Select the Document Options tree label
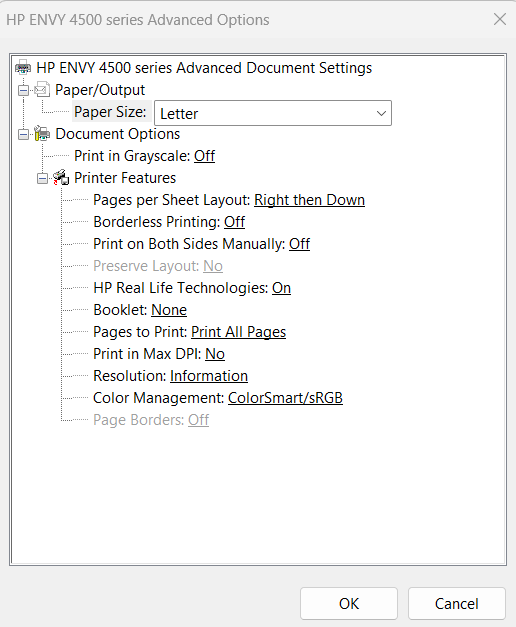Image resolution: width=516 pixels, height=627 pixels. coord(118,134)
